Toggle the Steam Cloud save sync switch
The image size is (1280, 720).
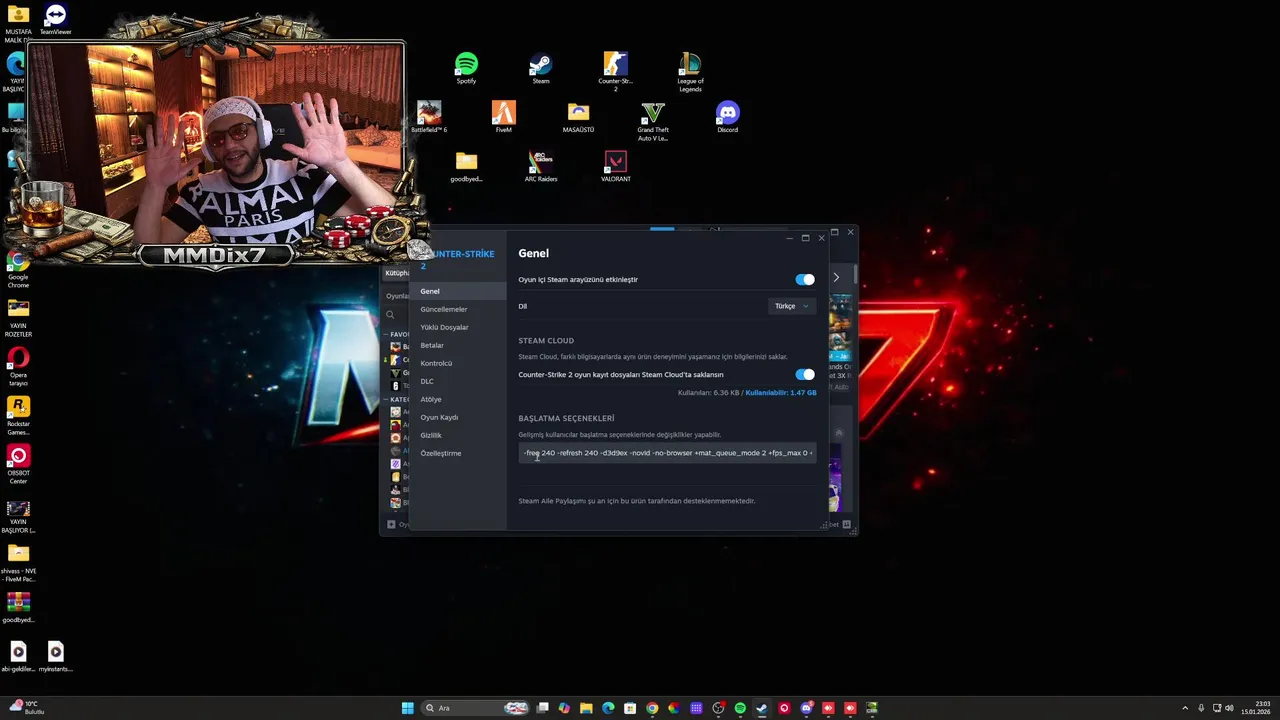pyautogui.click(x=805, y=374)
